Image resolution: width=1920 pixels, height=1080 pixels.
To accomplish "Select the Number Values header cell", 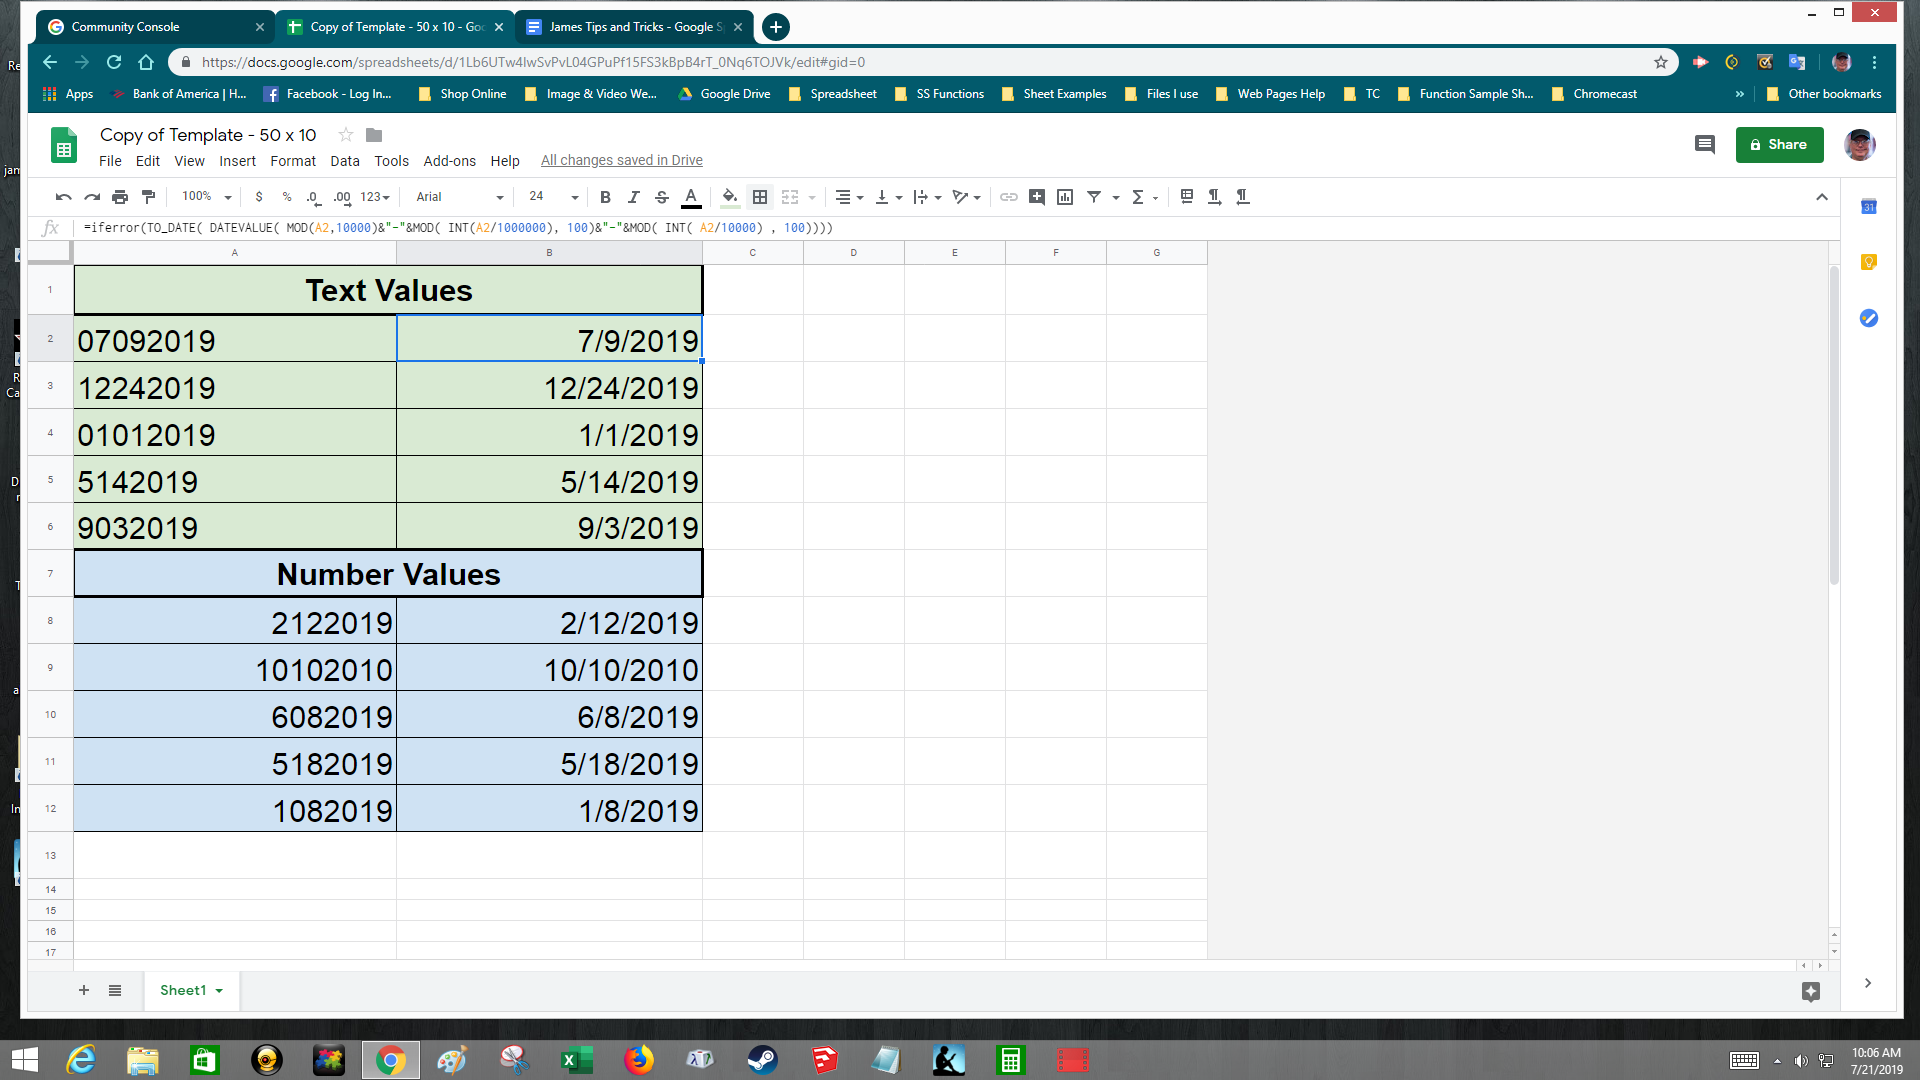I will (388, 573).
